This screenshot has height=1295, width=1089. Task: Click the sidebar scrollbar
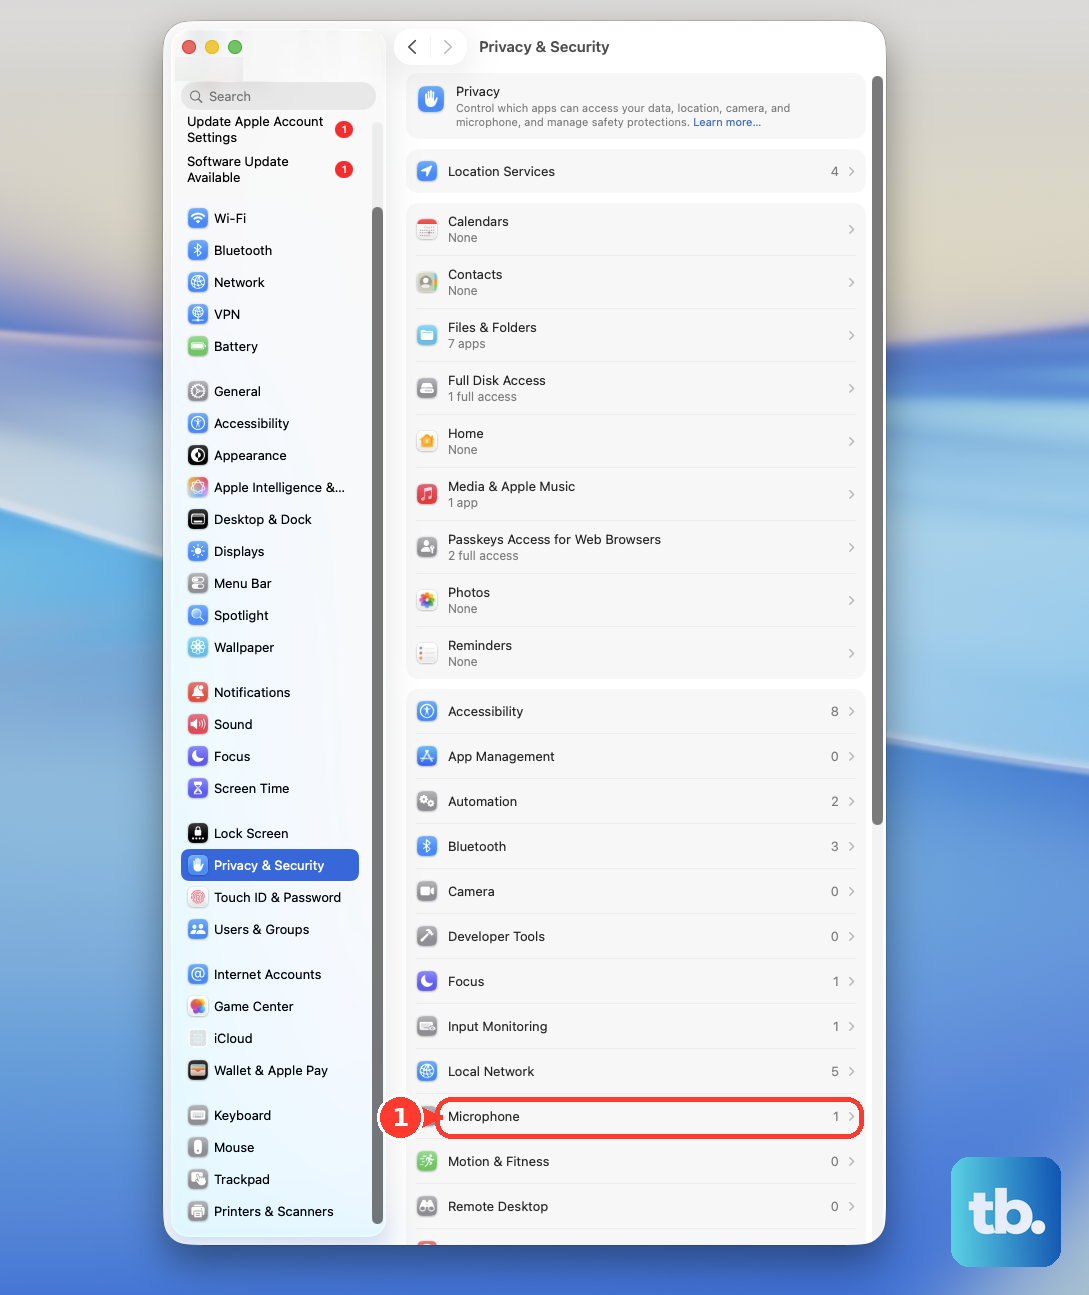[x=377, y=715]
